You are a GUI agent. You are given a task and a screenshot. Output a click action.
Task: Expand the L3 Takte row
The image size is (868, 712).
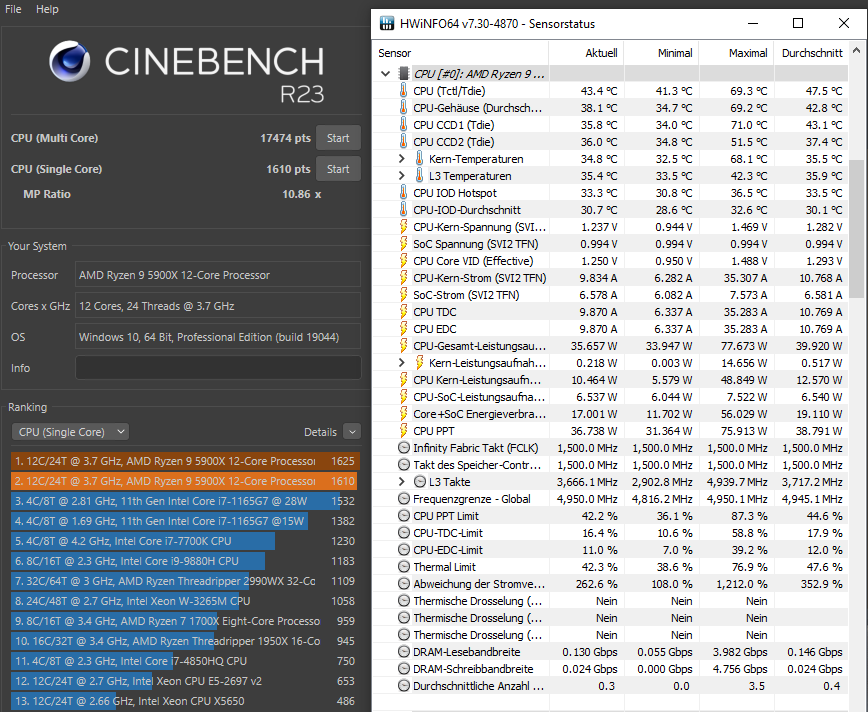pos(402,482)
